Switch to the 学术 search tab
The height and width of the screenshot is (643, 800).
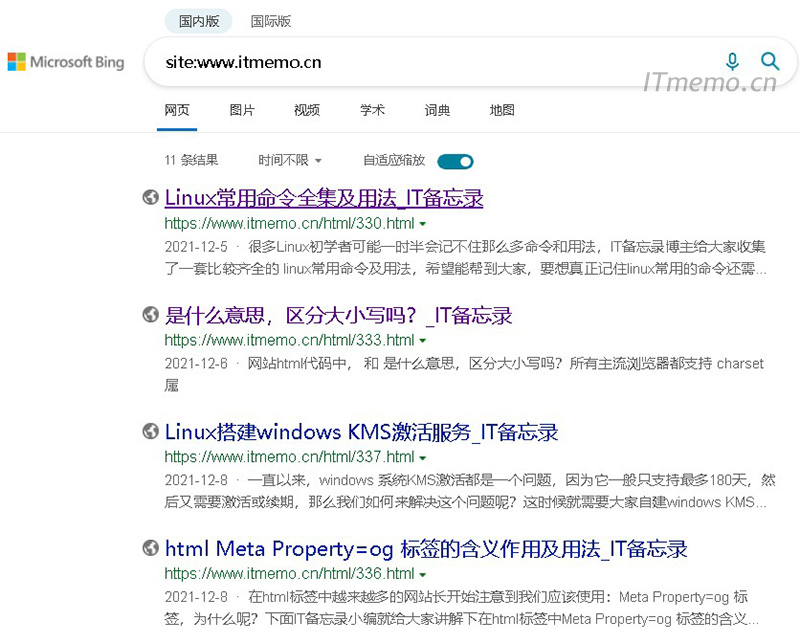372,110
